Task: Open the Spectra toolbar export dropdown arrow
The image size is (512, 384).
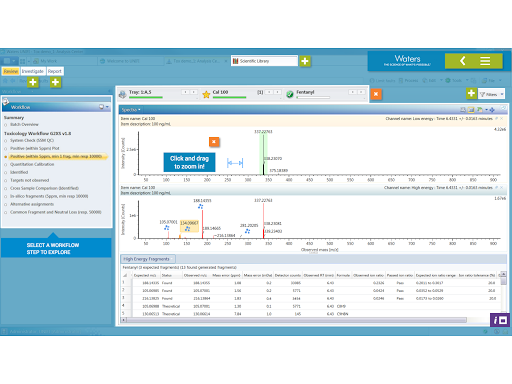Action: [x=486, y=109]
